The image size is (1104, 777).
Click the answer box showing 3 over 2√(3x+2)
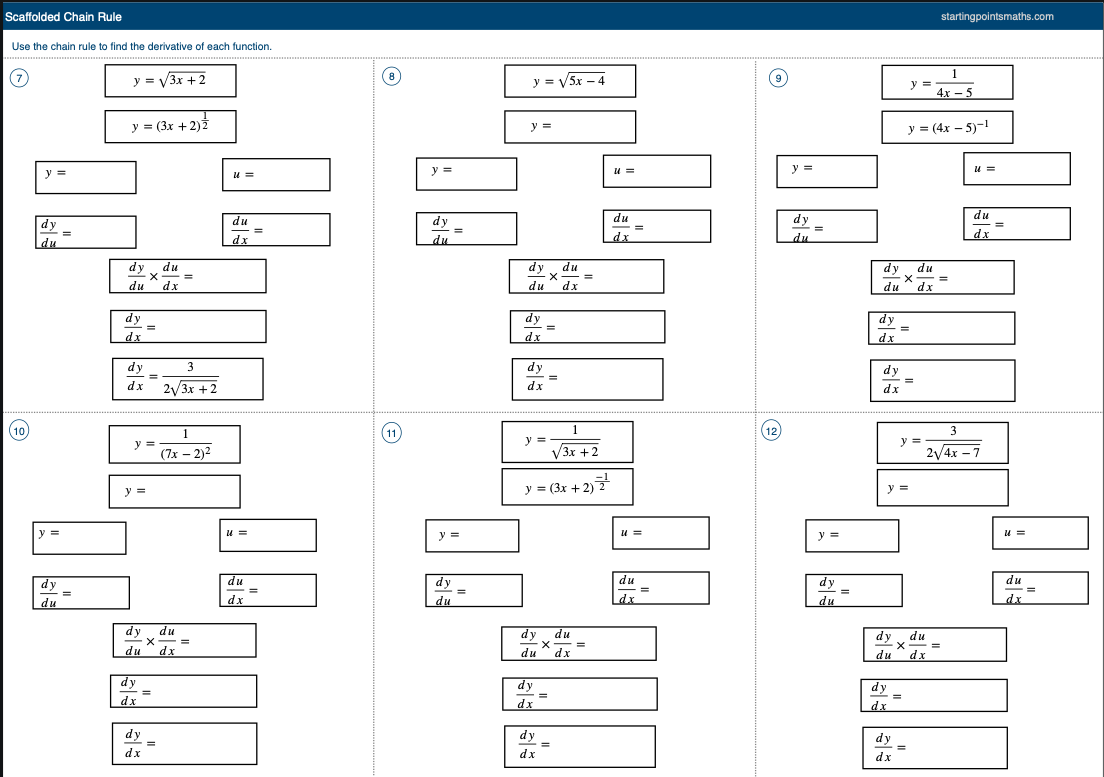187,379
